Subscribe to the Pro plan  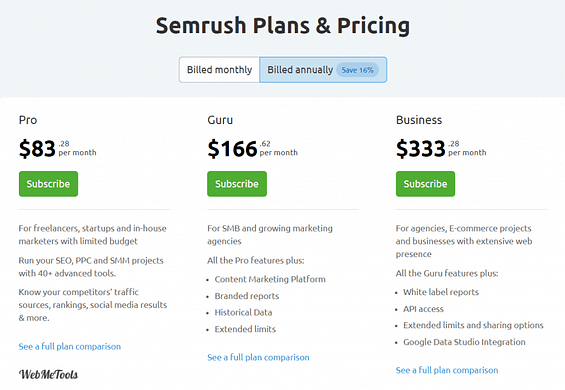[48, 184]
